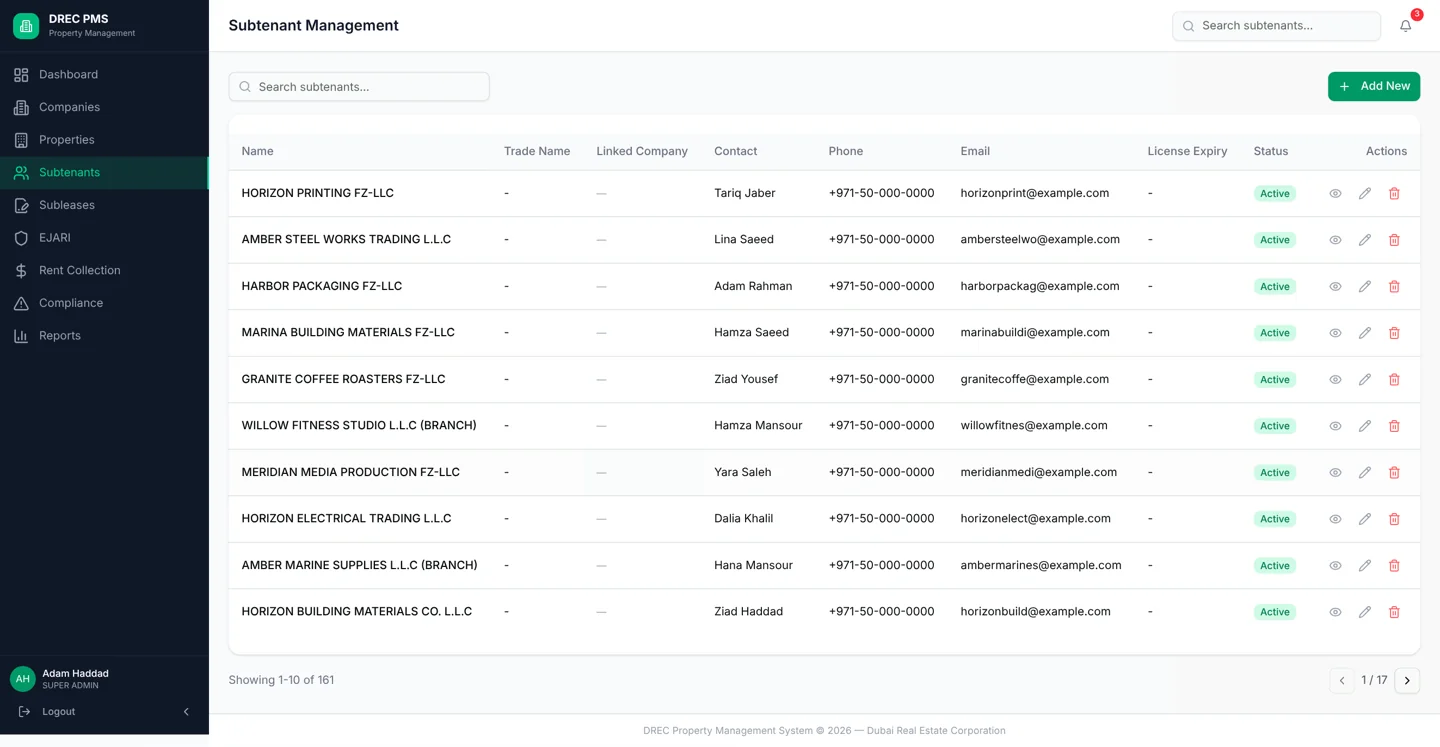Open notifications bell icon
The height and width of the screenshot is (747, 1440).
(1405, 26)
